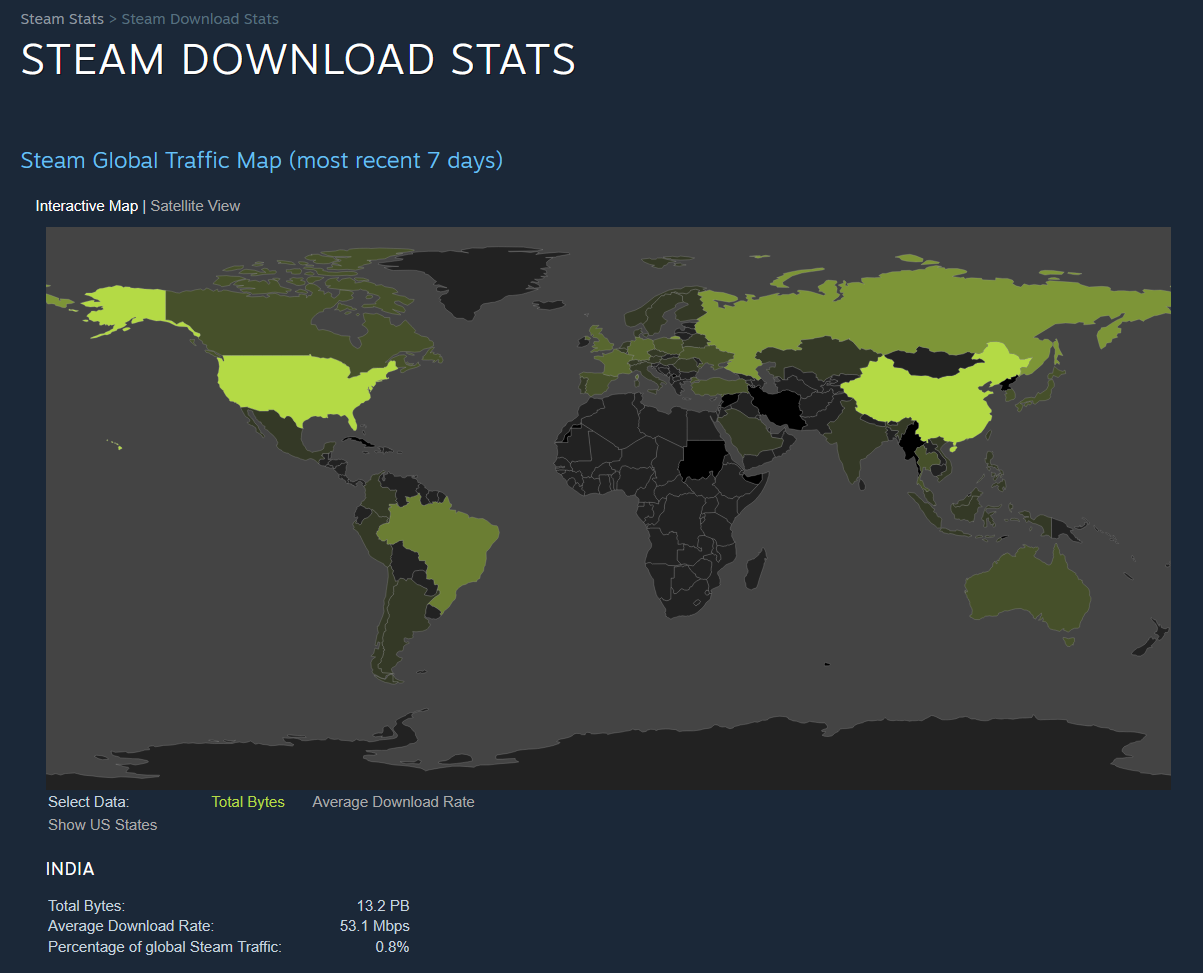Click Show US States link
1203x973 pixels.
coord(103,825)
